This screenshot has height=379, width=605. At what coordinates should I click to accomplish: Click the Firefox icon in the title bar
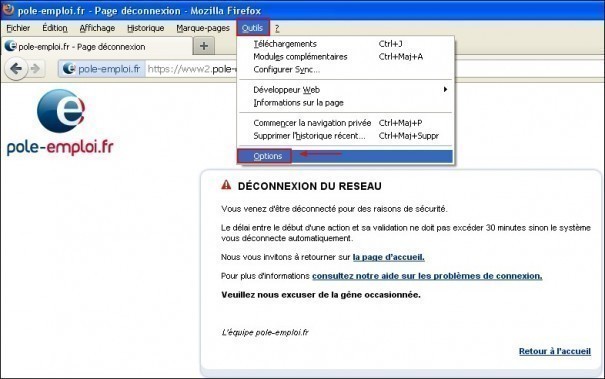tap(8, 9)
